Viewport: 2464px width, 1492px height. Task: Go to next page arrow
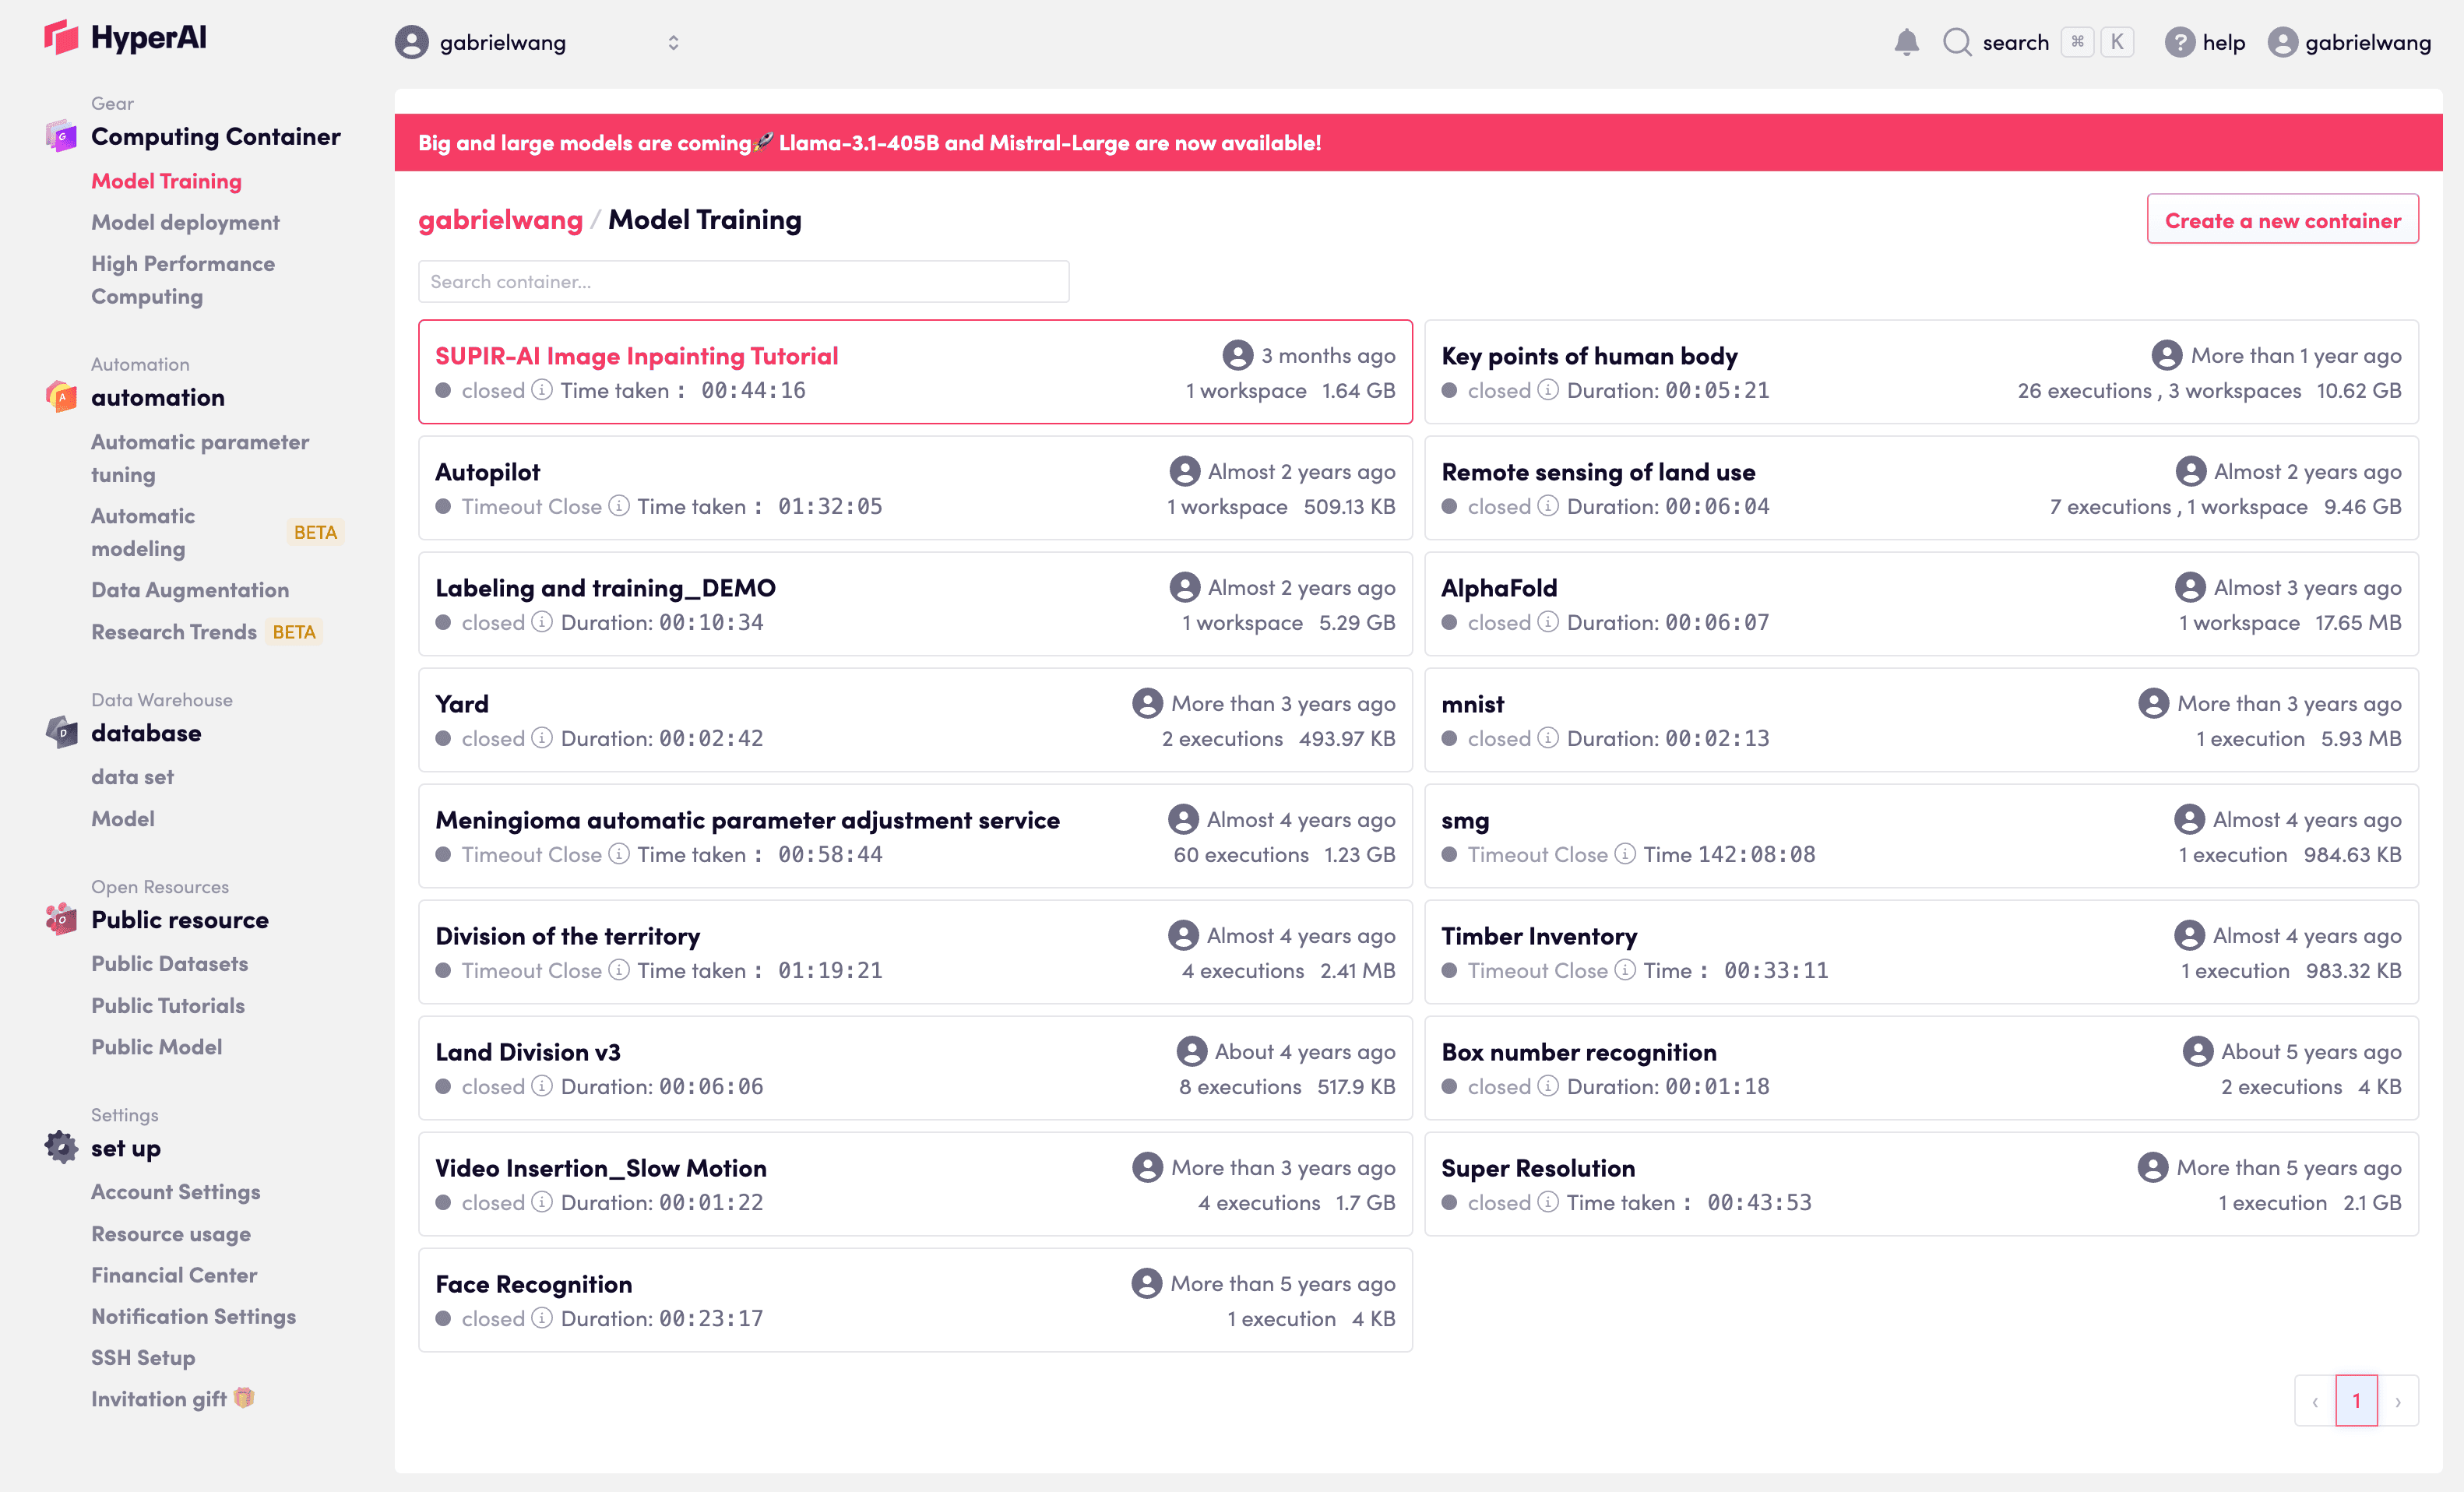point(2398,1401)
